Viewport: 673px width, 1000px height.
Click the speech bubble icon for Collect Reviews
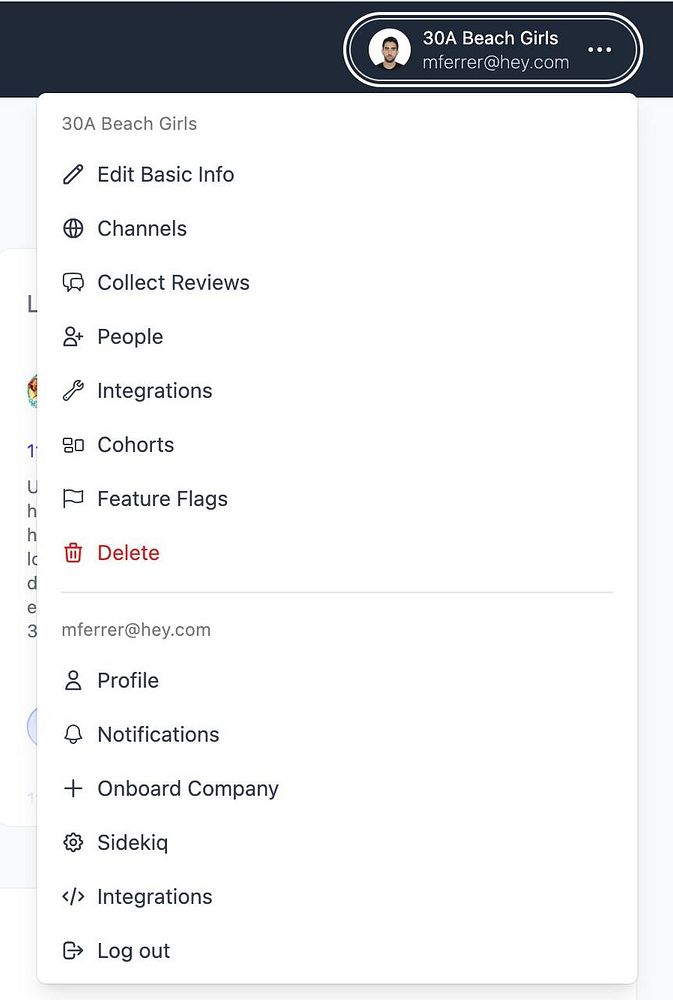click(73, 283)
